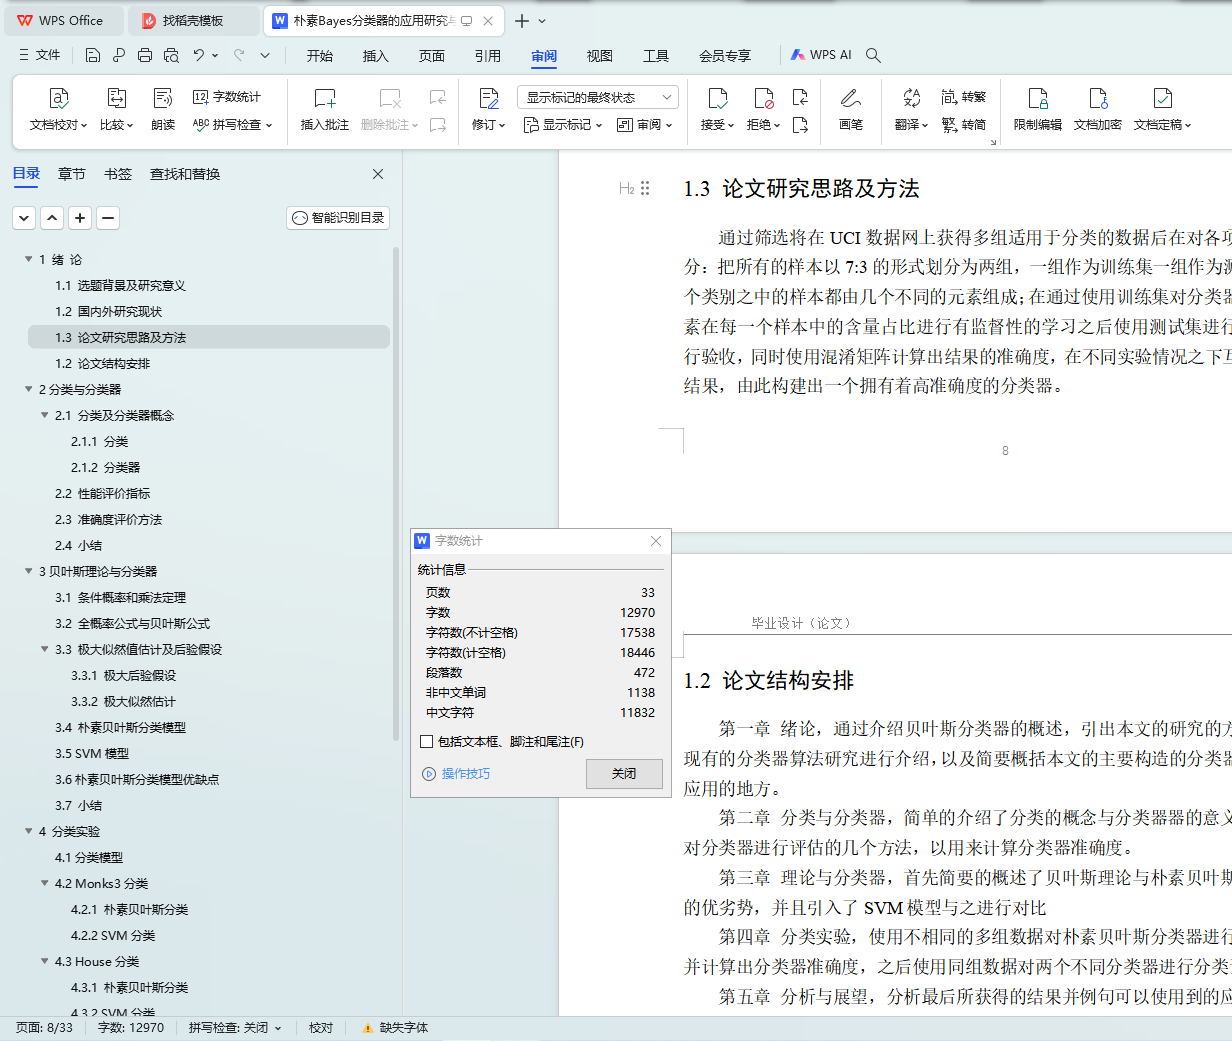Expand the 显示标记 dropdown
1232x1041 pixels.
click(x=563, y=125)
